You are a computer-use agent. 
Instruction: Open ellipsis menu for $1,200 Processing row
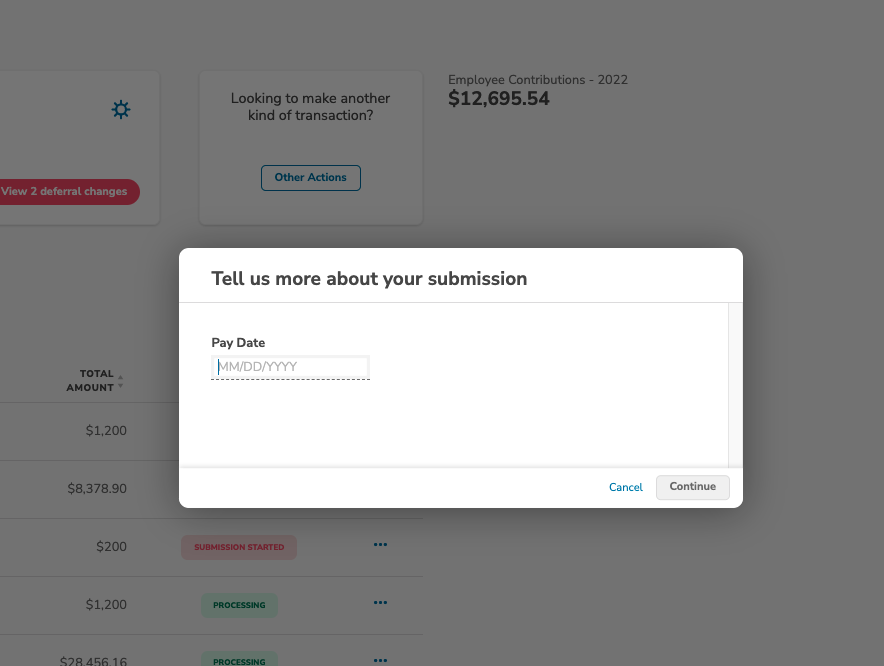[x=381, y=603]
